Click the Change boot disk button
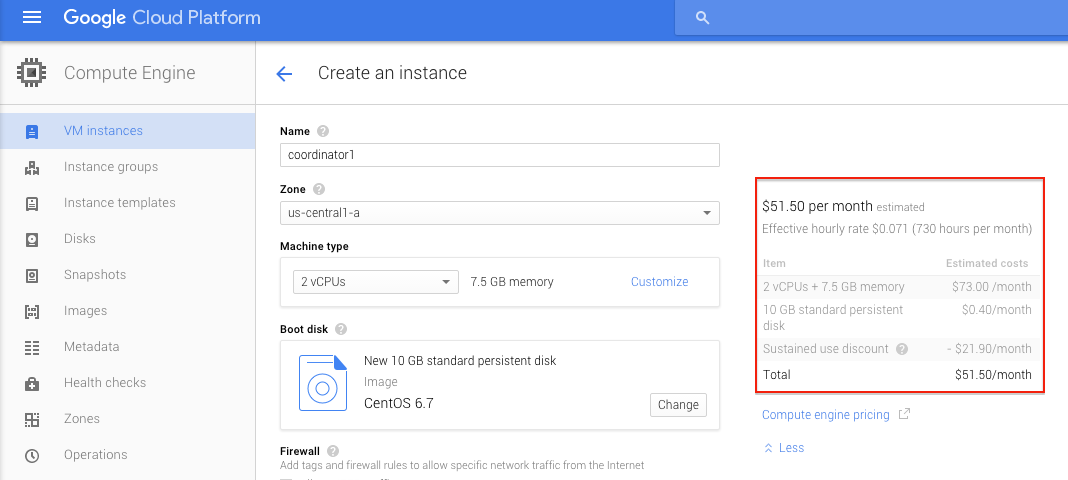 click(x=678, y=405)
